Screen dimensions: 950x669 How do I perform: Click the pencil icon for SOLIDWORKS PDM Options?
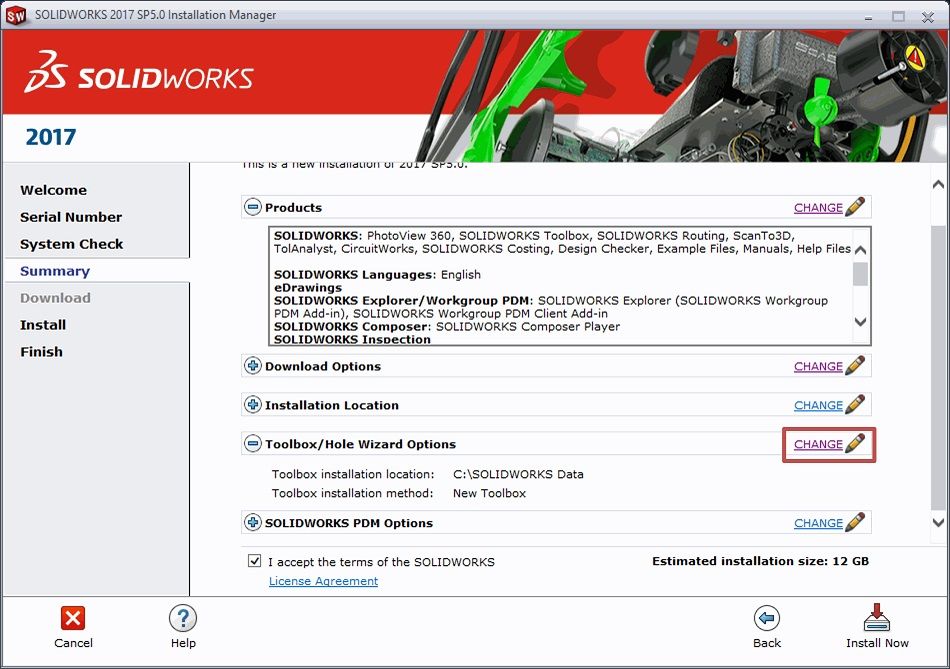855,523
